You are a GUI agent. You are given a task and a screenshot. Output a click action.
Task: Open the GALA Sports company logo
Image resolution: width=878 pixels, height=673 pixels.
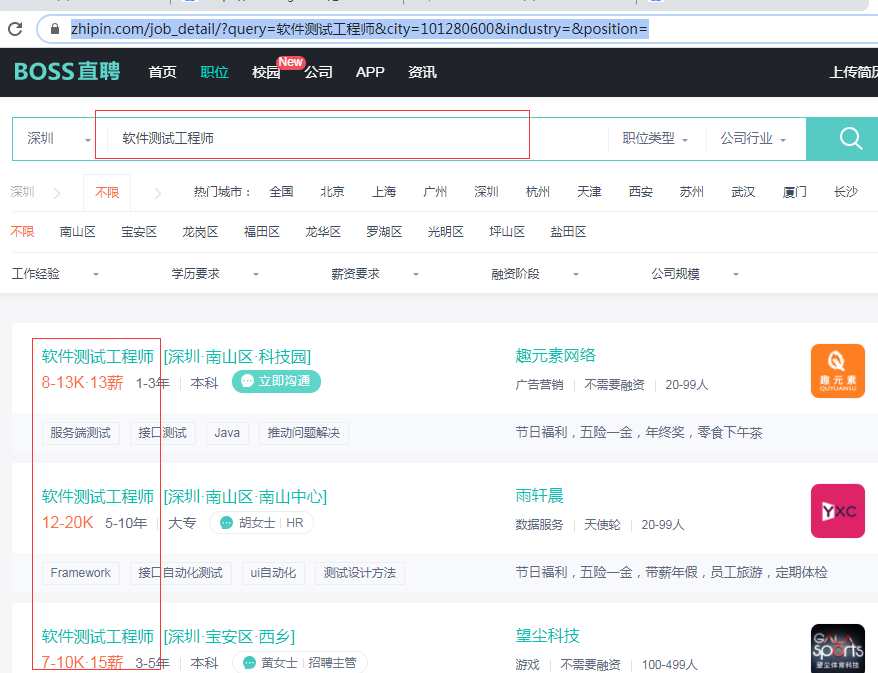838,648
